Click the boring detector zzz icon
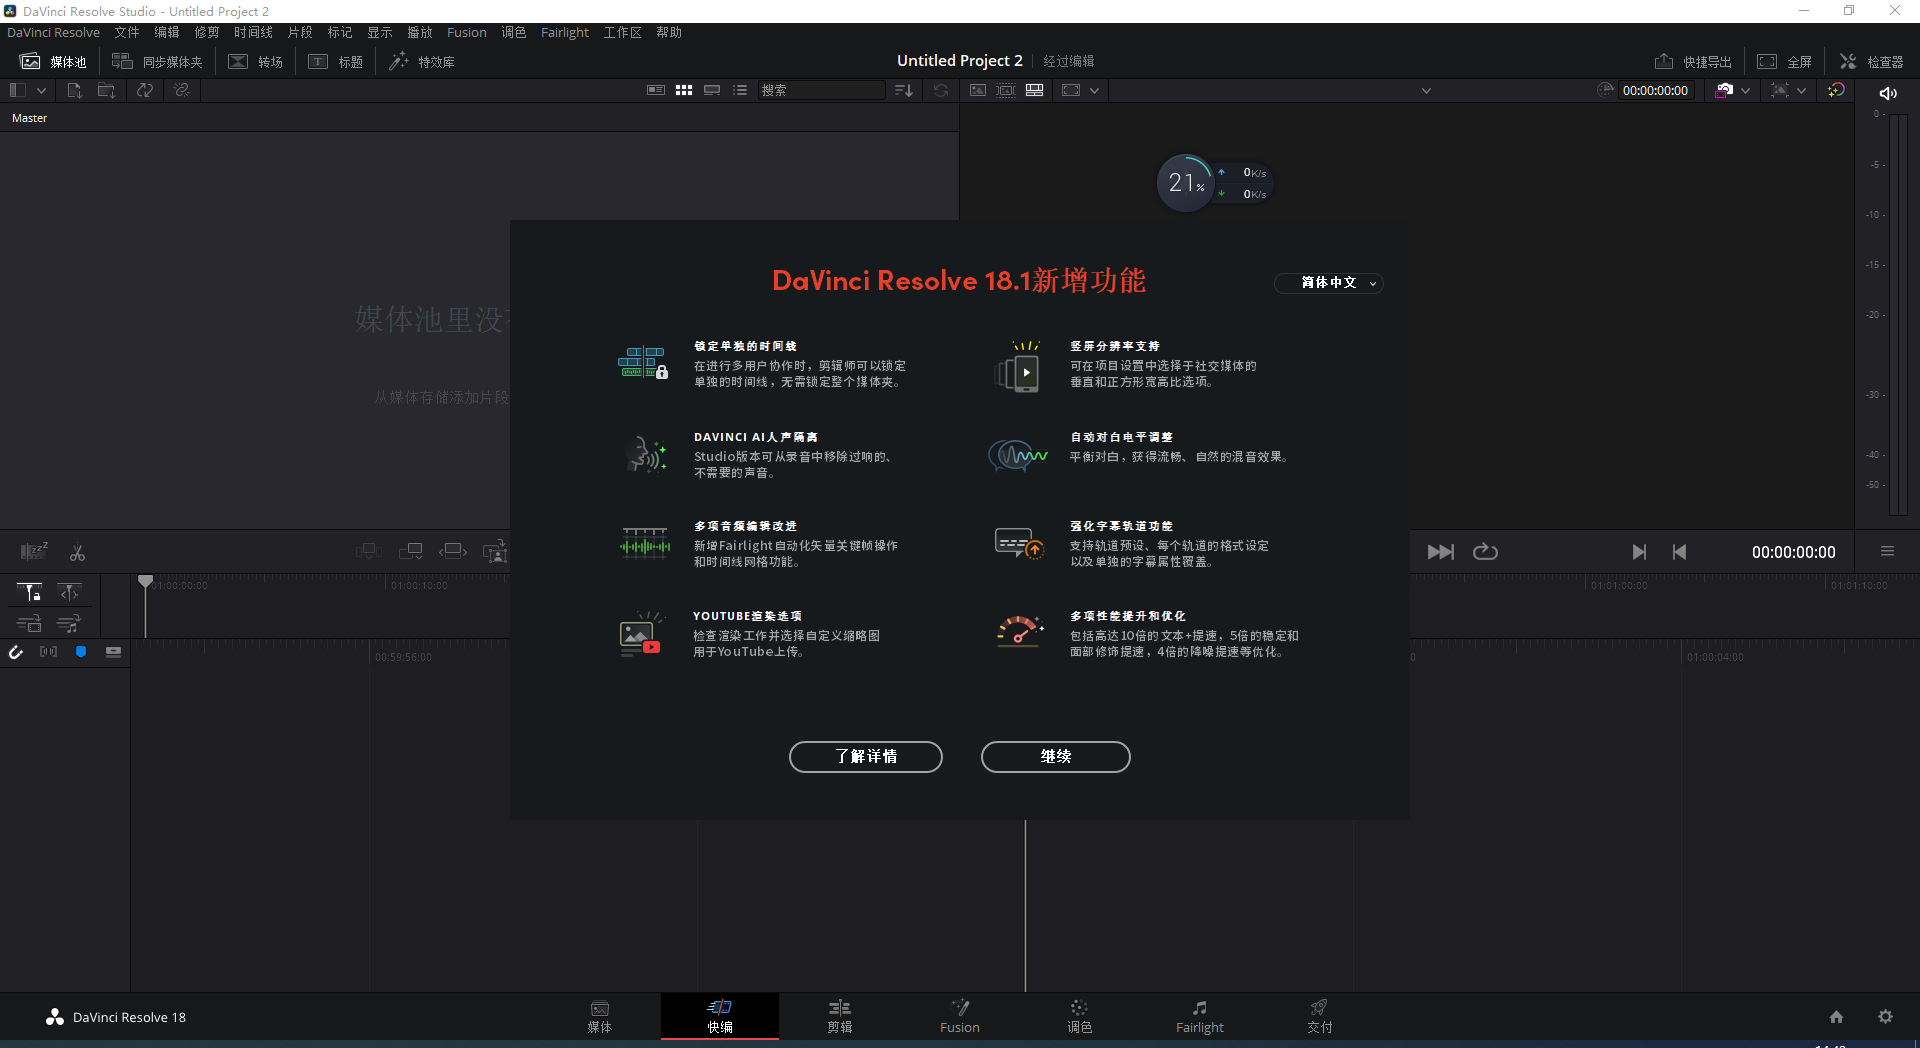Image resolution: width=1920 pixels, height=1048 pixels. click(34, 552)
